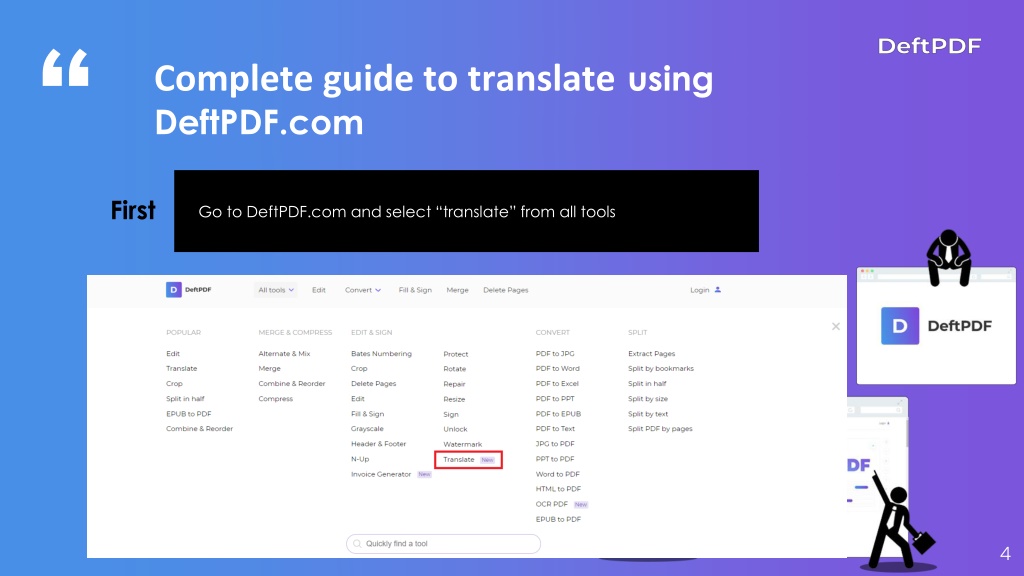Expand the All tools dropdown
The height and width of the screenshot is (576, 1024).
276,290
